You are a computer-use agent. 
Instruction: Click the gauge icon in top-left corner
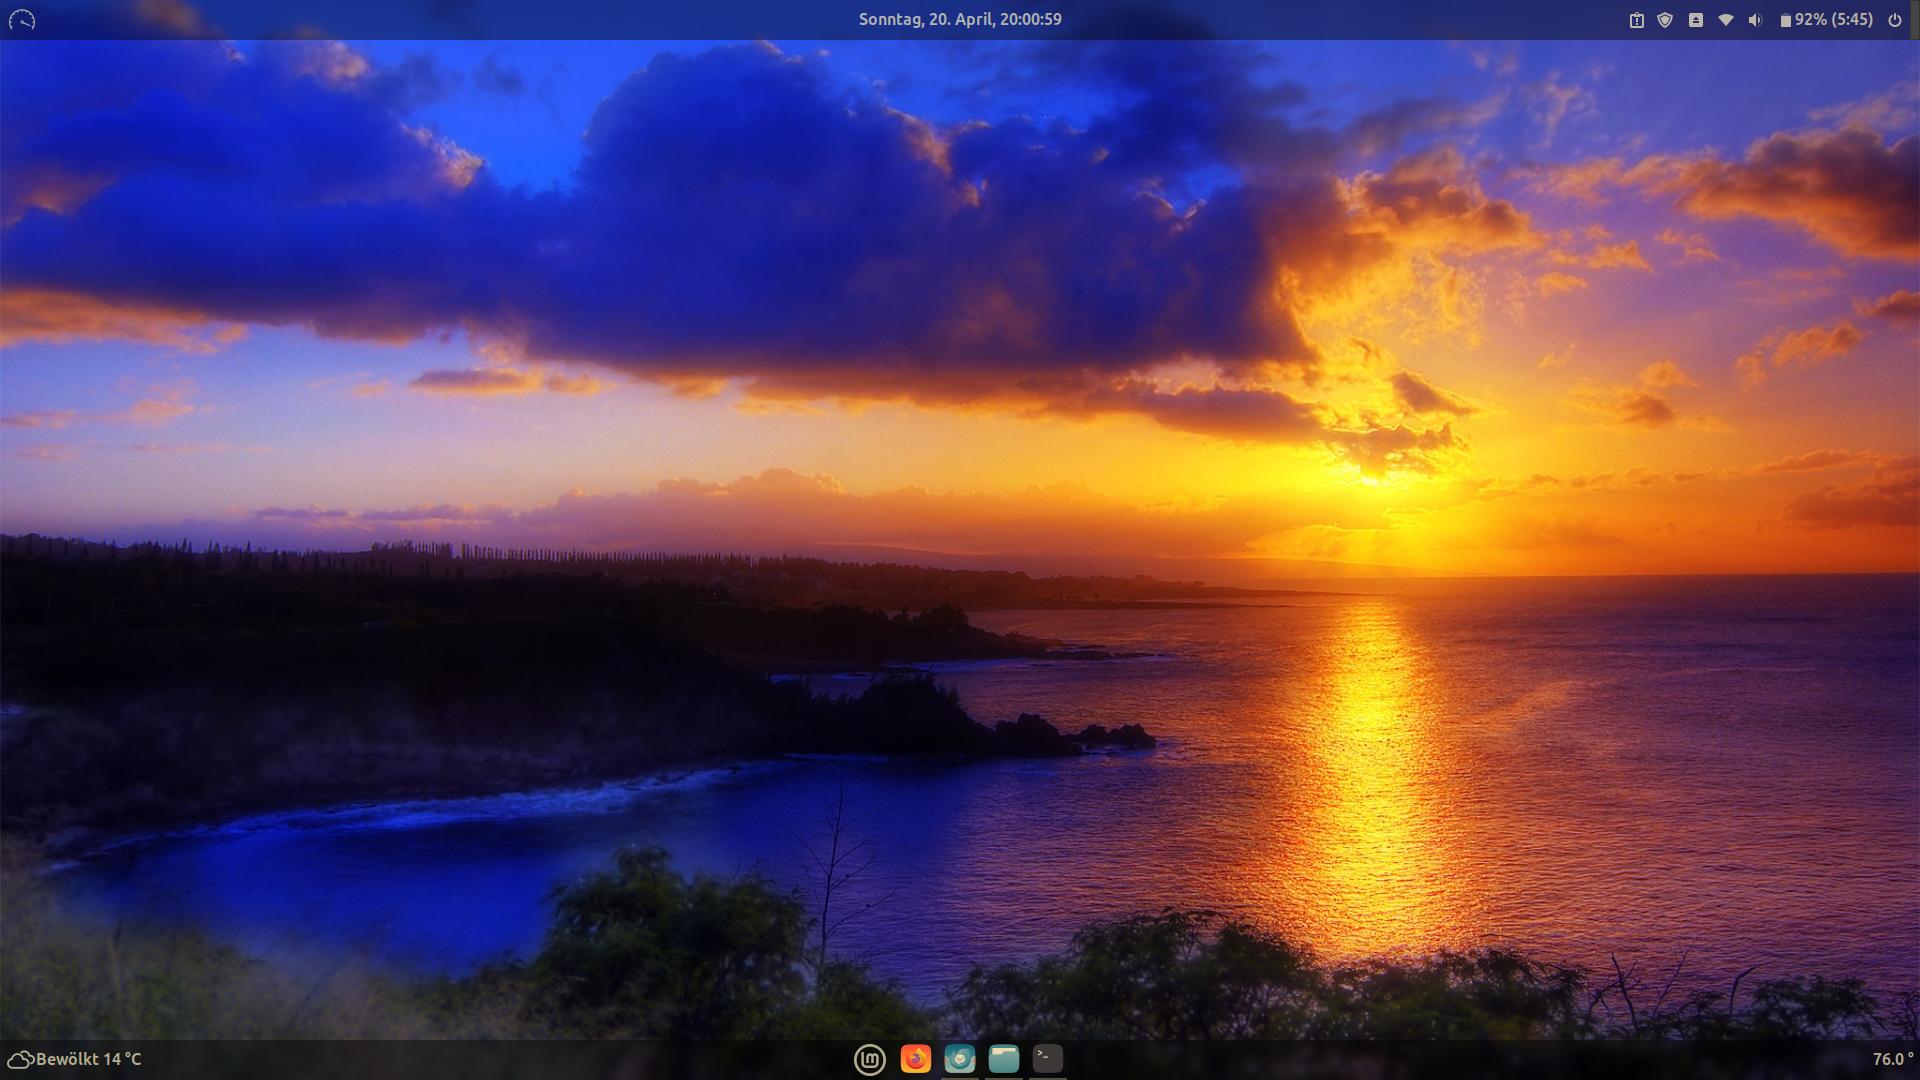[21, 20]
